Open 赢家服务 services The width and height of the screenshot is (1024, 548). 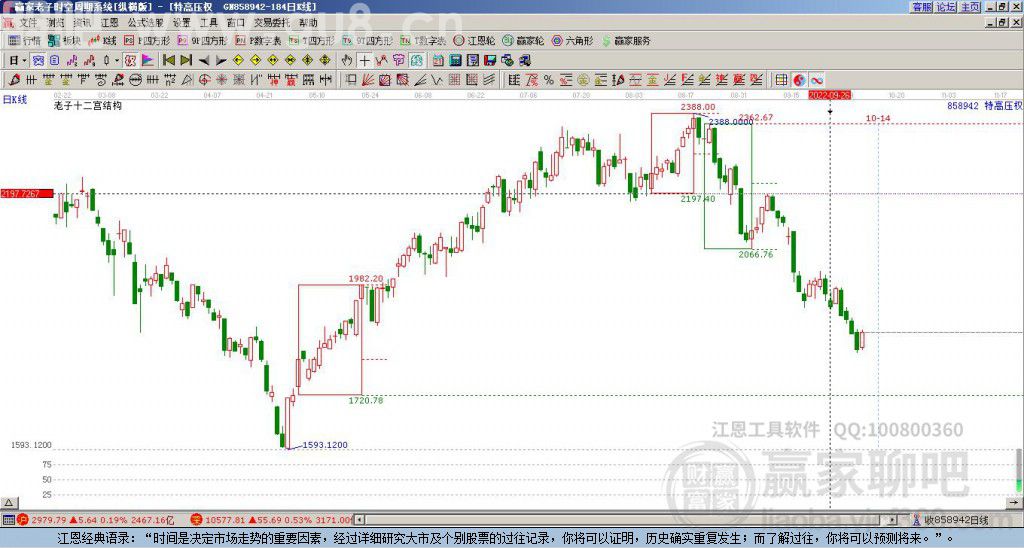tap(626, 40)
